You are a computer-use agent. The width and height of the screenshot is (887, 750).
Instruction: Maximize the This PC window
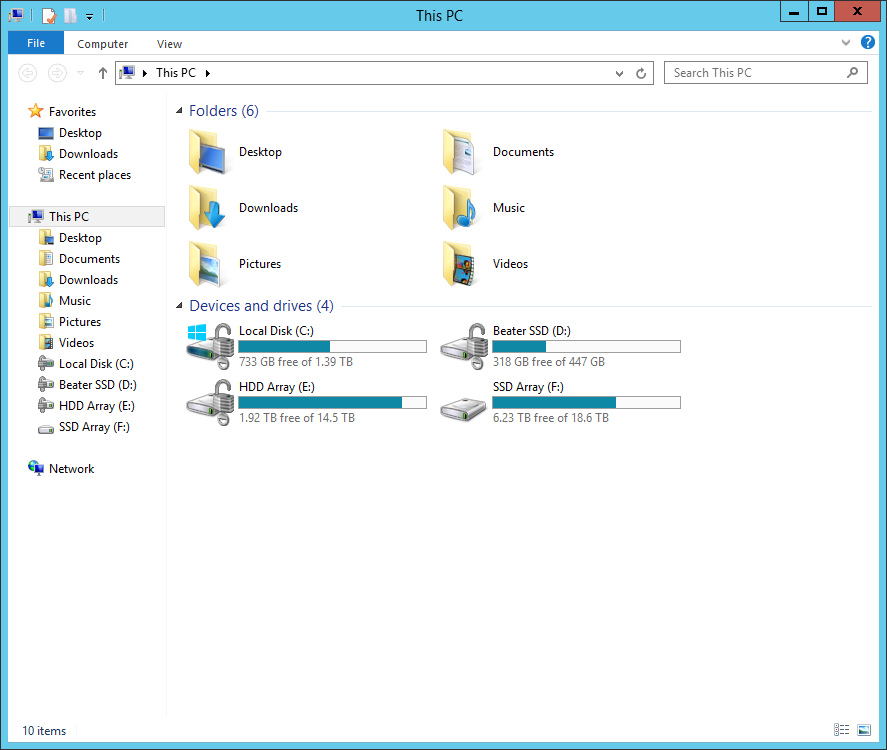coord(822,11)
